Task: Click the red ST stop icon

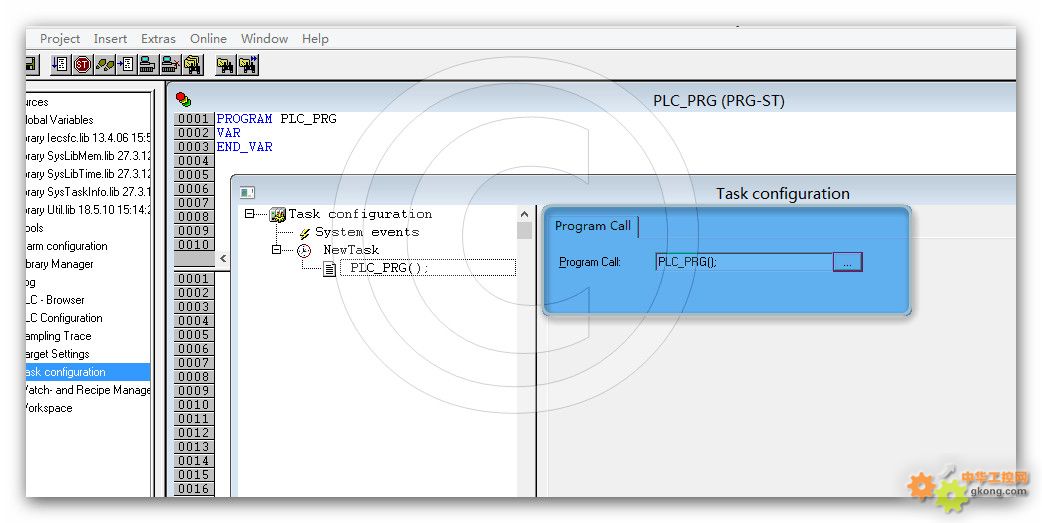Action: tap(82, 65)
